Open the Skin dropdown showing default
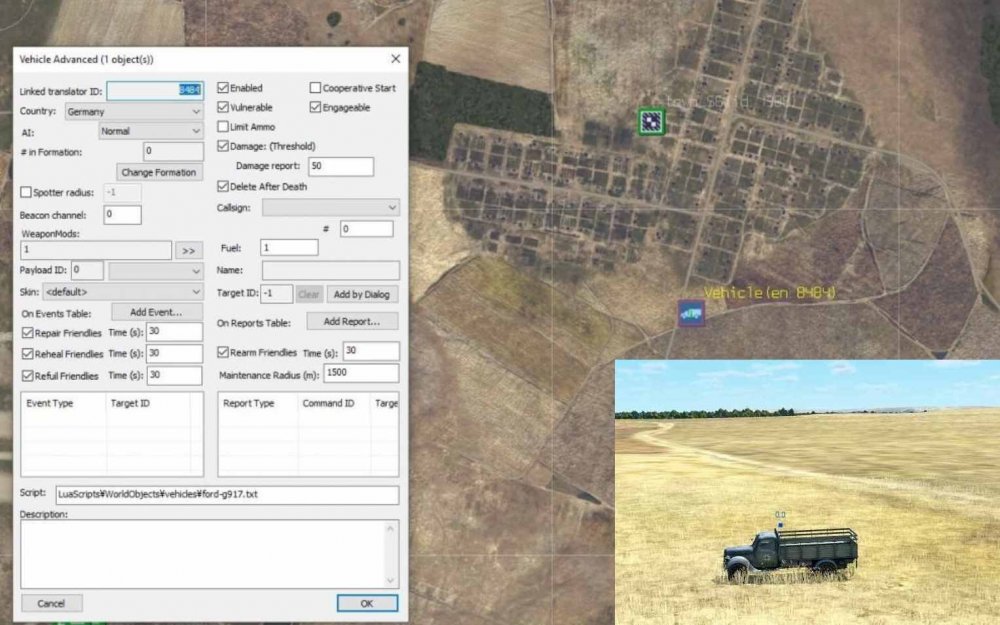This screenshot has height=625, width=1000. pos(122,292)
